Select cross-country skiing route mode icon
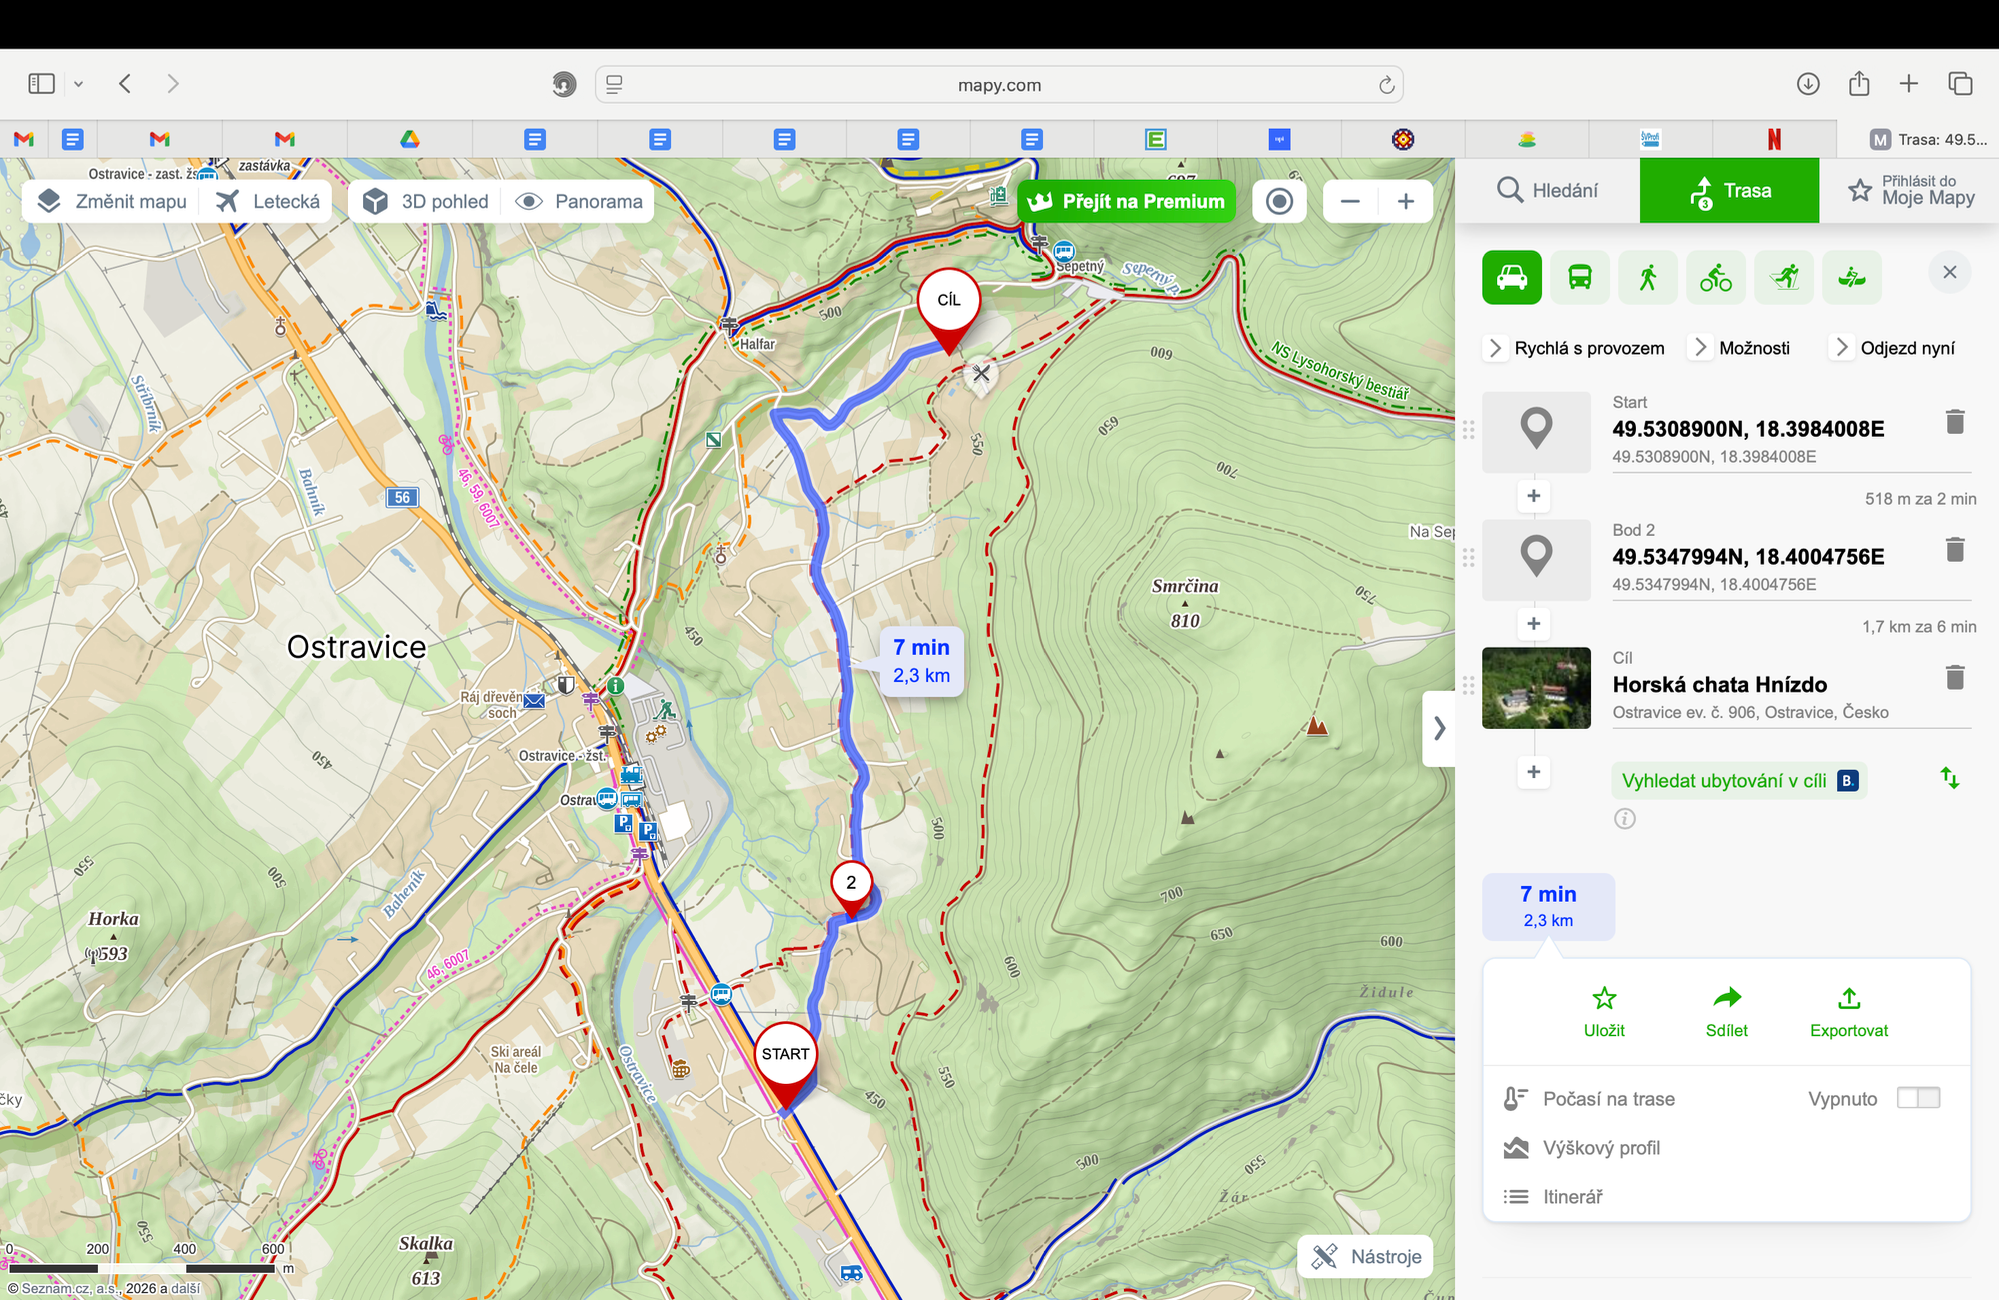Viewport: 1999px width, 1300px height. point(1784,276)
